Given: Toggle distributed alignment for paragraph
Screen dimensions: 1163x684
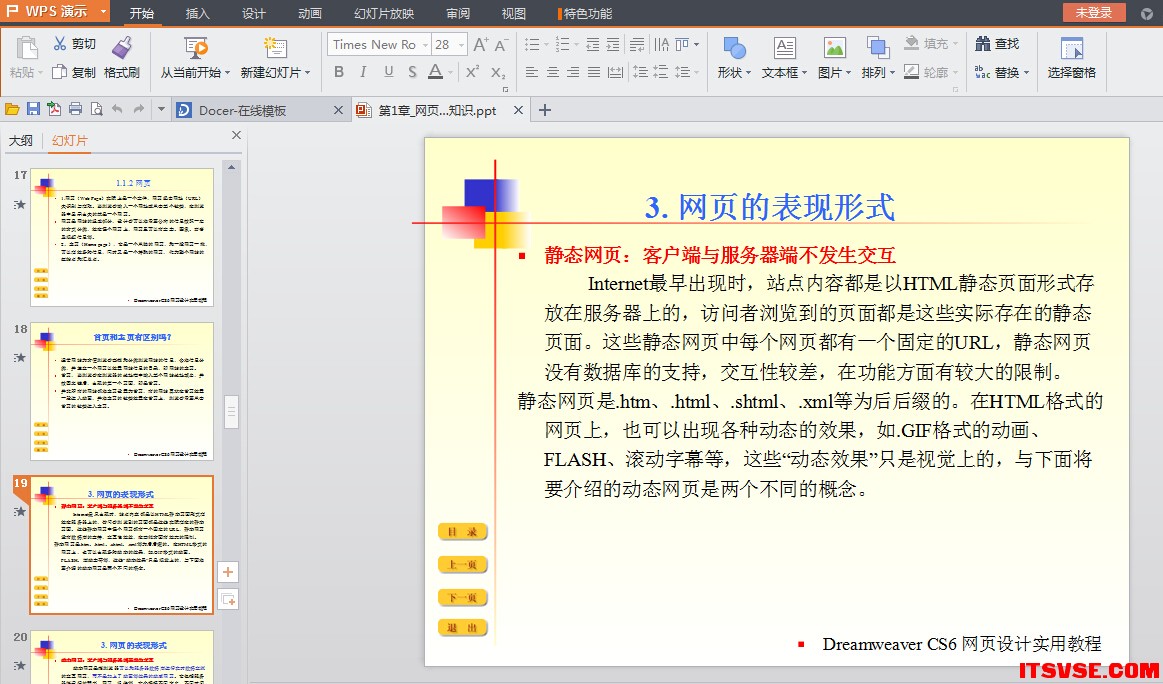Looking at the screenshot, I should click(616, 72).
